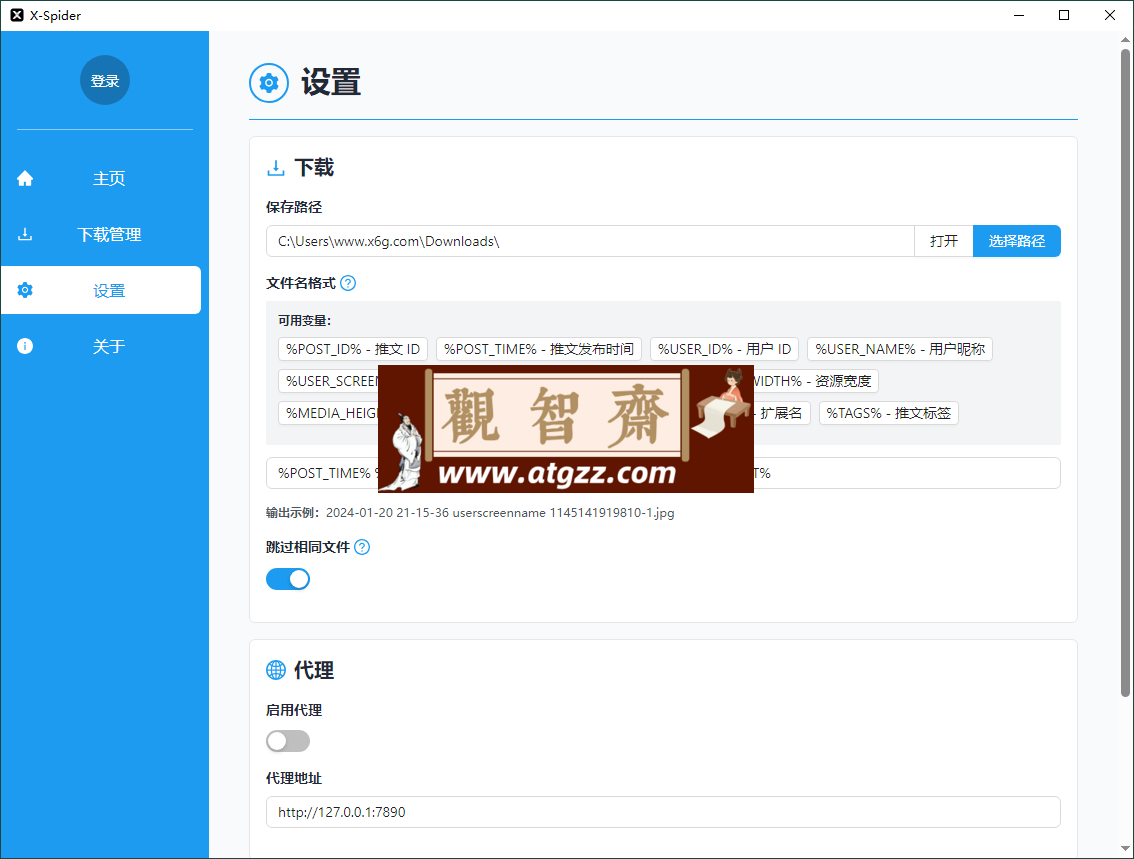Focus the 代理地址 proxy address field
Screen dimensions: 1134x859
pos(663,812)
